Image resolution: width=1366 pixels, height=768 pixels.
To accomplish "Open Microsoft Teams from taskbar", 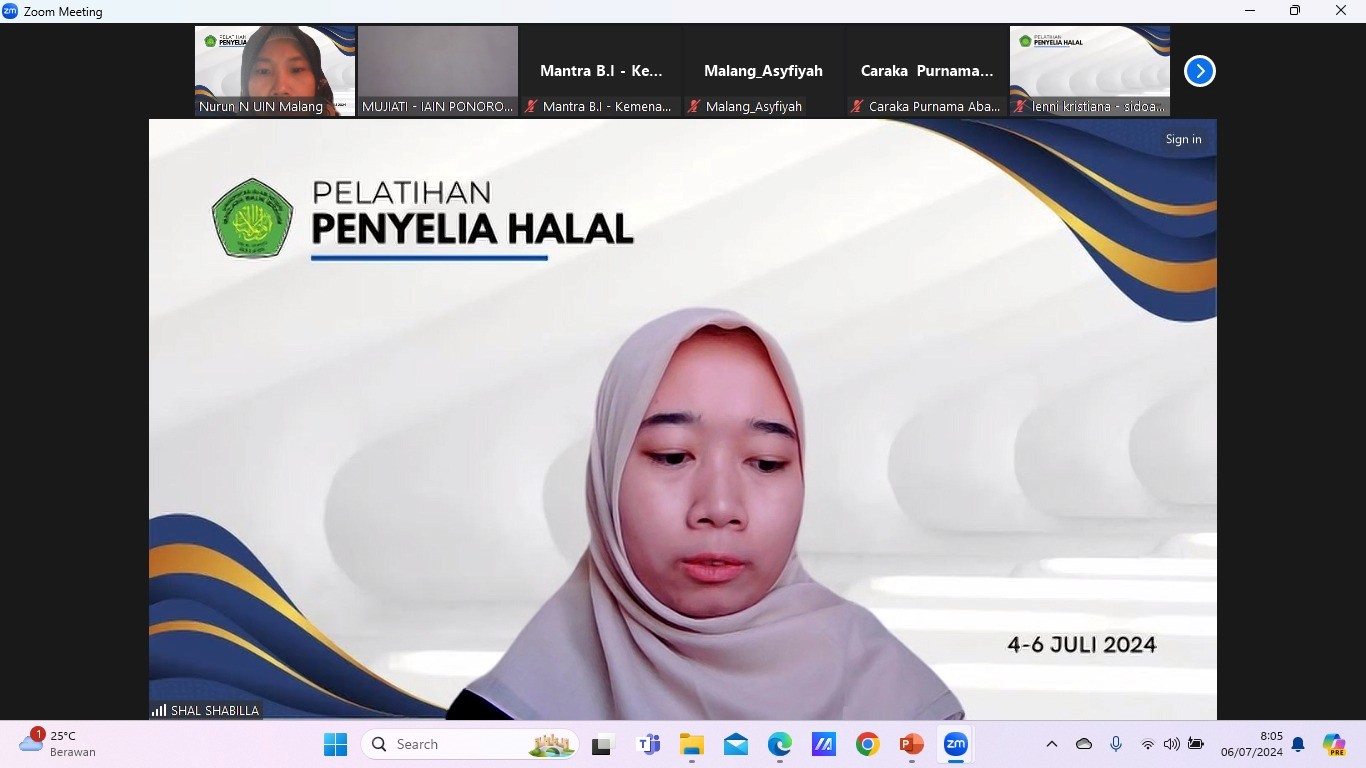I will (x=648, y=744).
